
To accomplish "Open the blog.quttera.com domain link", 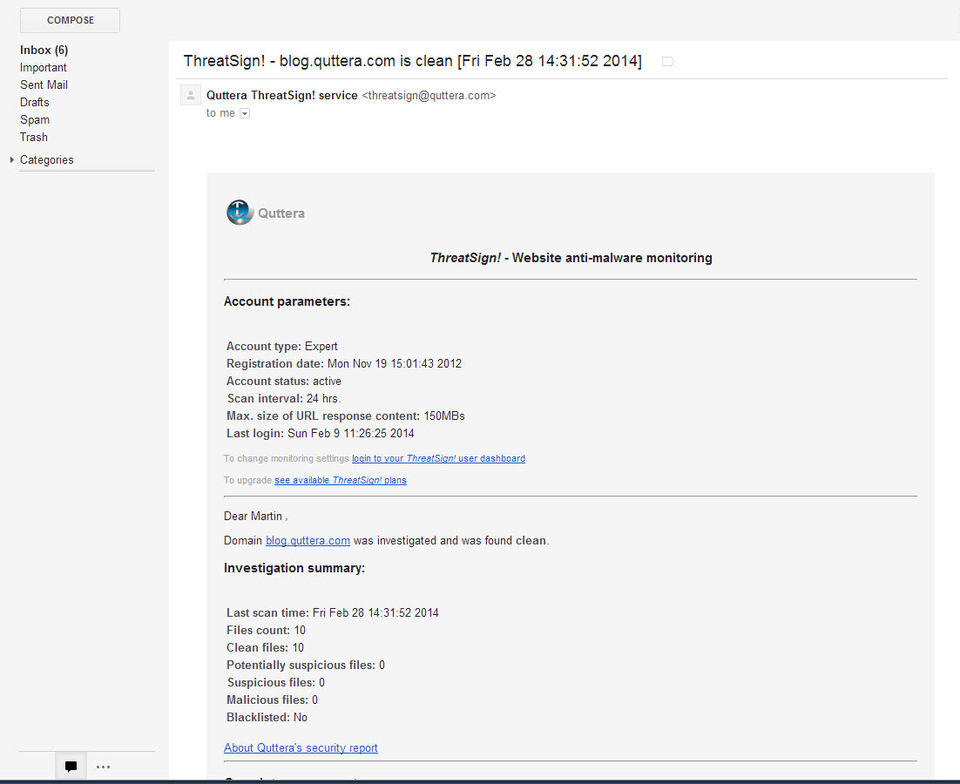I will 308,541.
